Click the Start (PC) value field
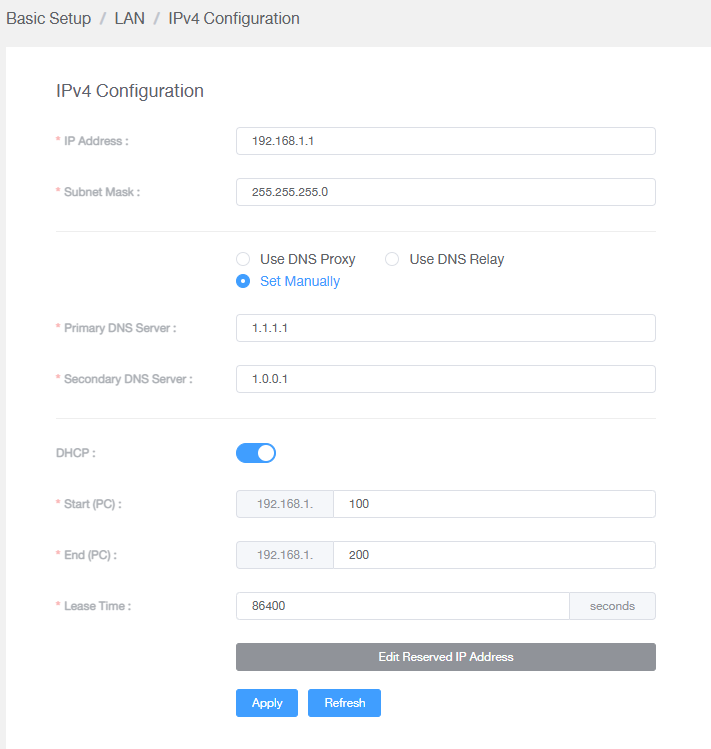Screen dimensions: 711x749 495,504
